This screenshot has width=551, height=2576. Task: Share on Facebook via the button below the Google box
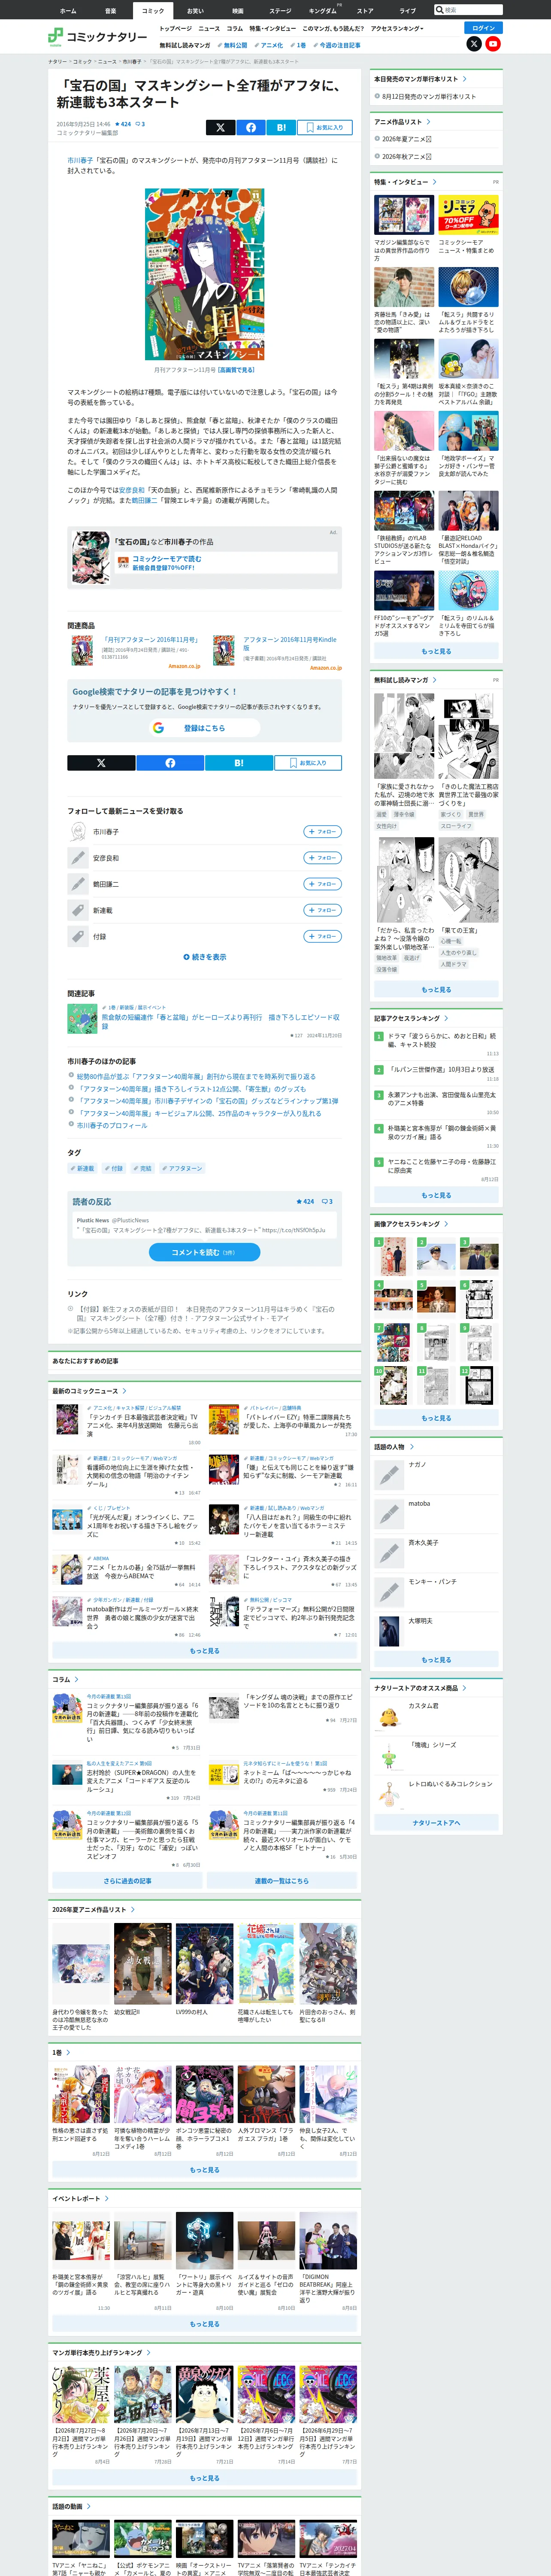tap(170, 762)
